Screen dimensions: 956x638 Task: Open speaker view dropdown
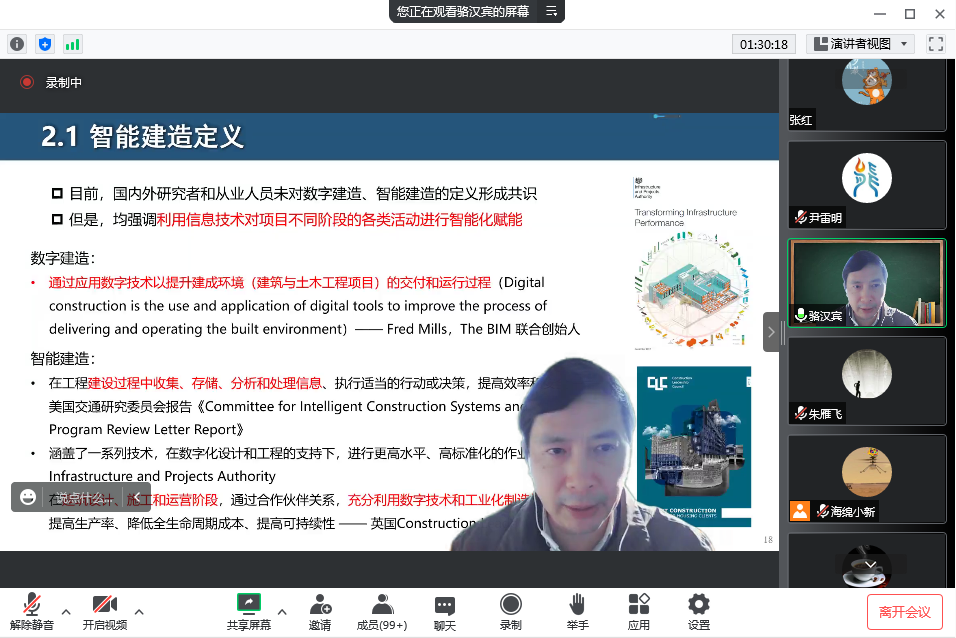point(860,44)
